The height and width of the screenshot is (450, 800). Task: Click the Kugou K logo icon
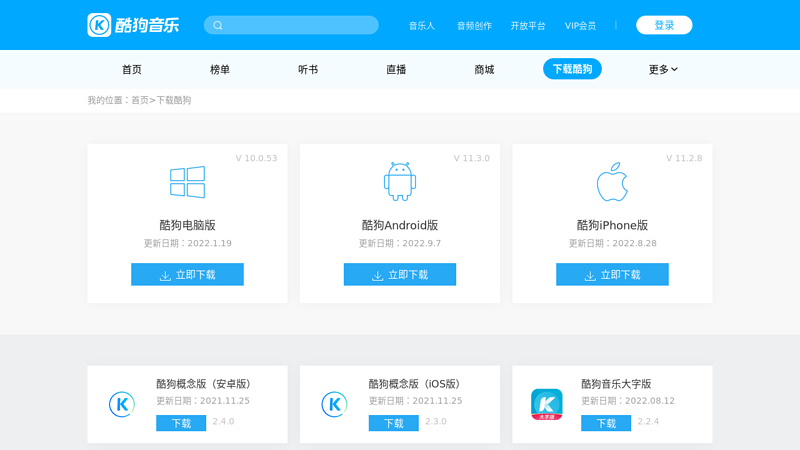pyautogui.click(x=99, y=25)
